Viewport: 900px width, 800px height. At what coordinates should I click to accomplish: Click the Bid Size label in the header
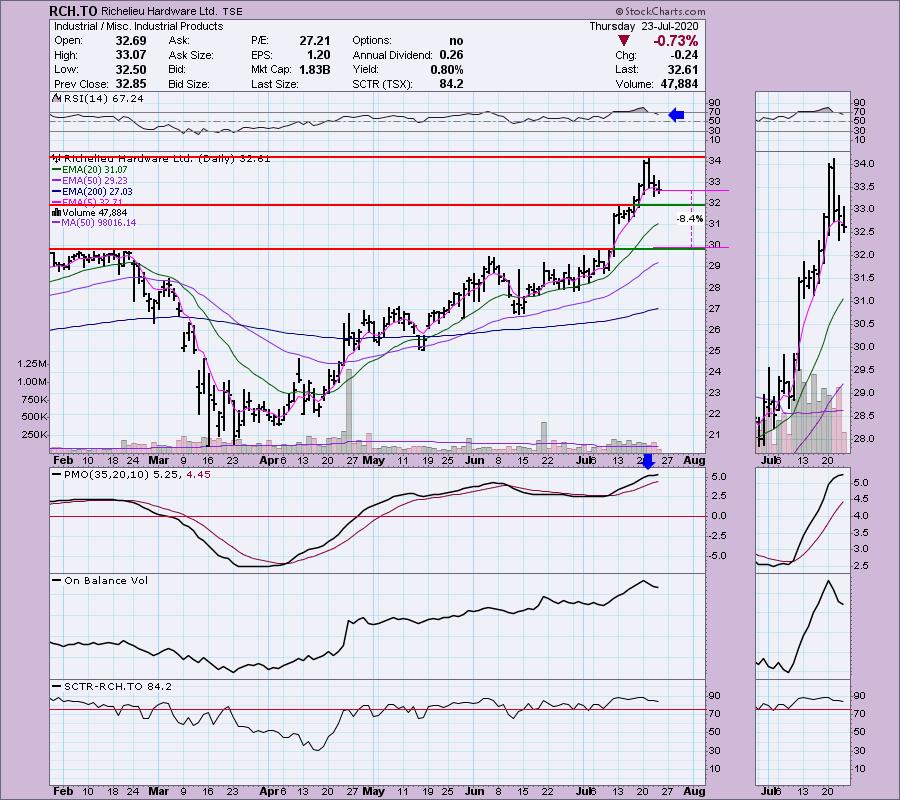coord(189,84)
